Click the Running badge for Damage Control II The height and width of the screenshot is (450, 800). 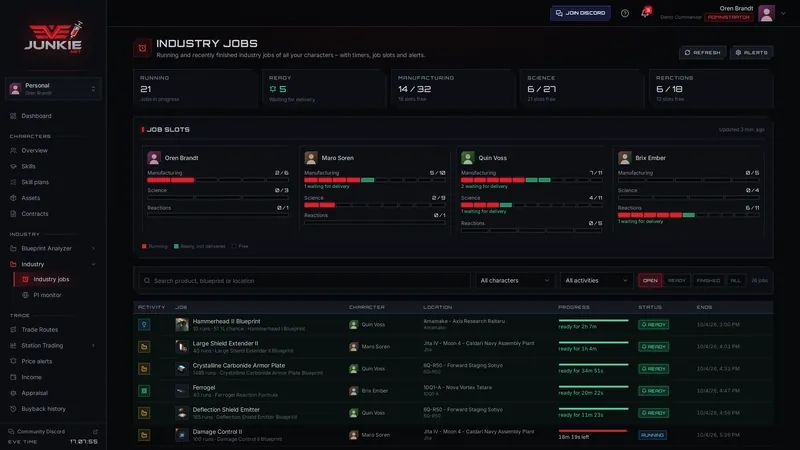(x=652, y=435)
